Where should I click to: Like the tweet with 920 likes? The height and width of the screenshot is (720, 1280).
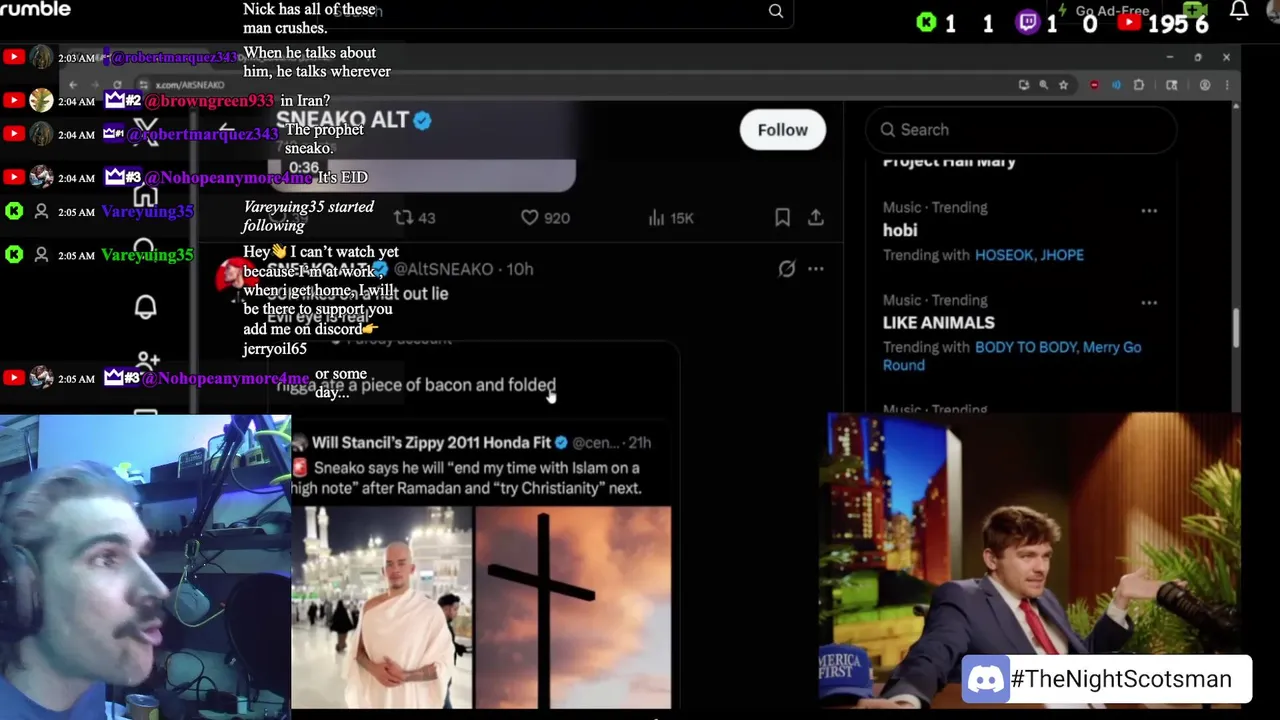coord(545,218)
